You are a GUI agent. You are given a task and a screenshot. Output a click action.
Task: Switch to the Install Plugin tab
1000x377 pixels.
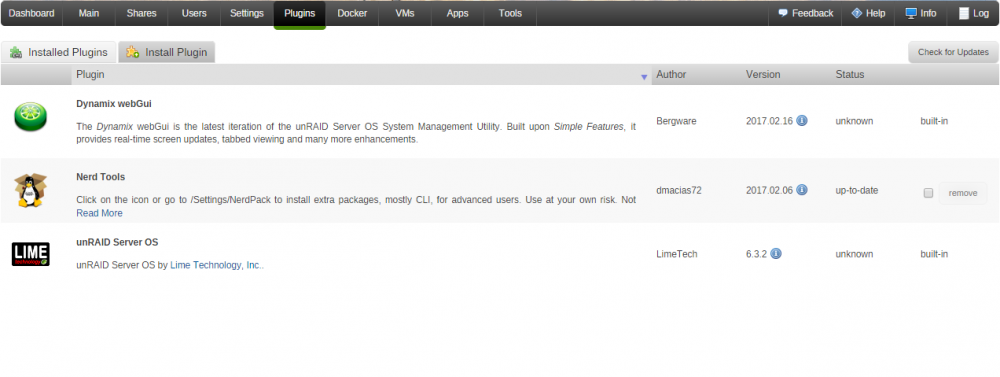coord(166,52)
